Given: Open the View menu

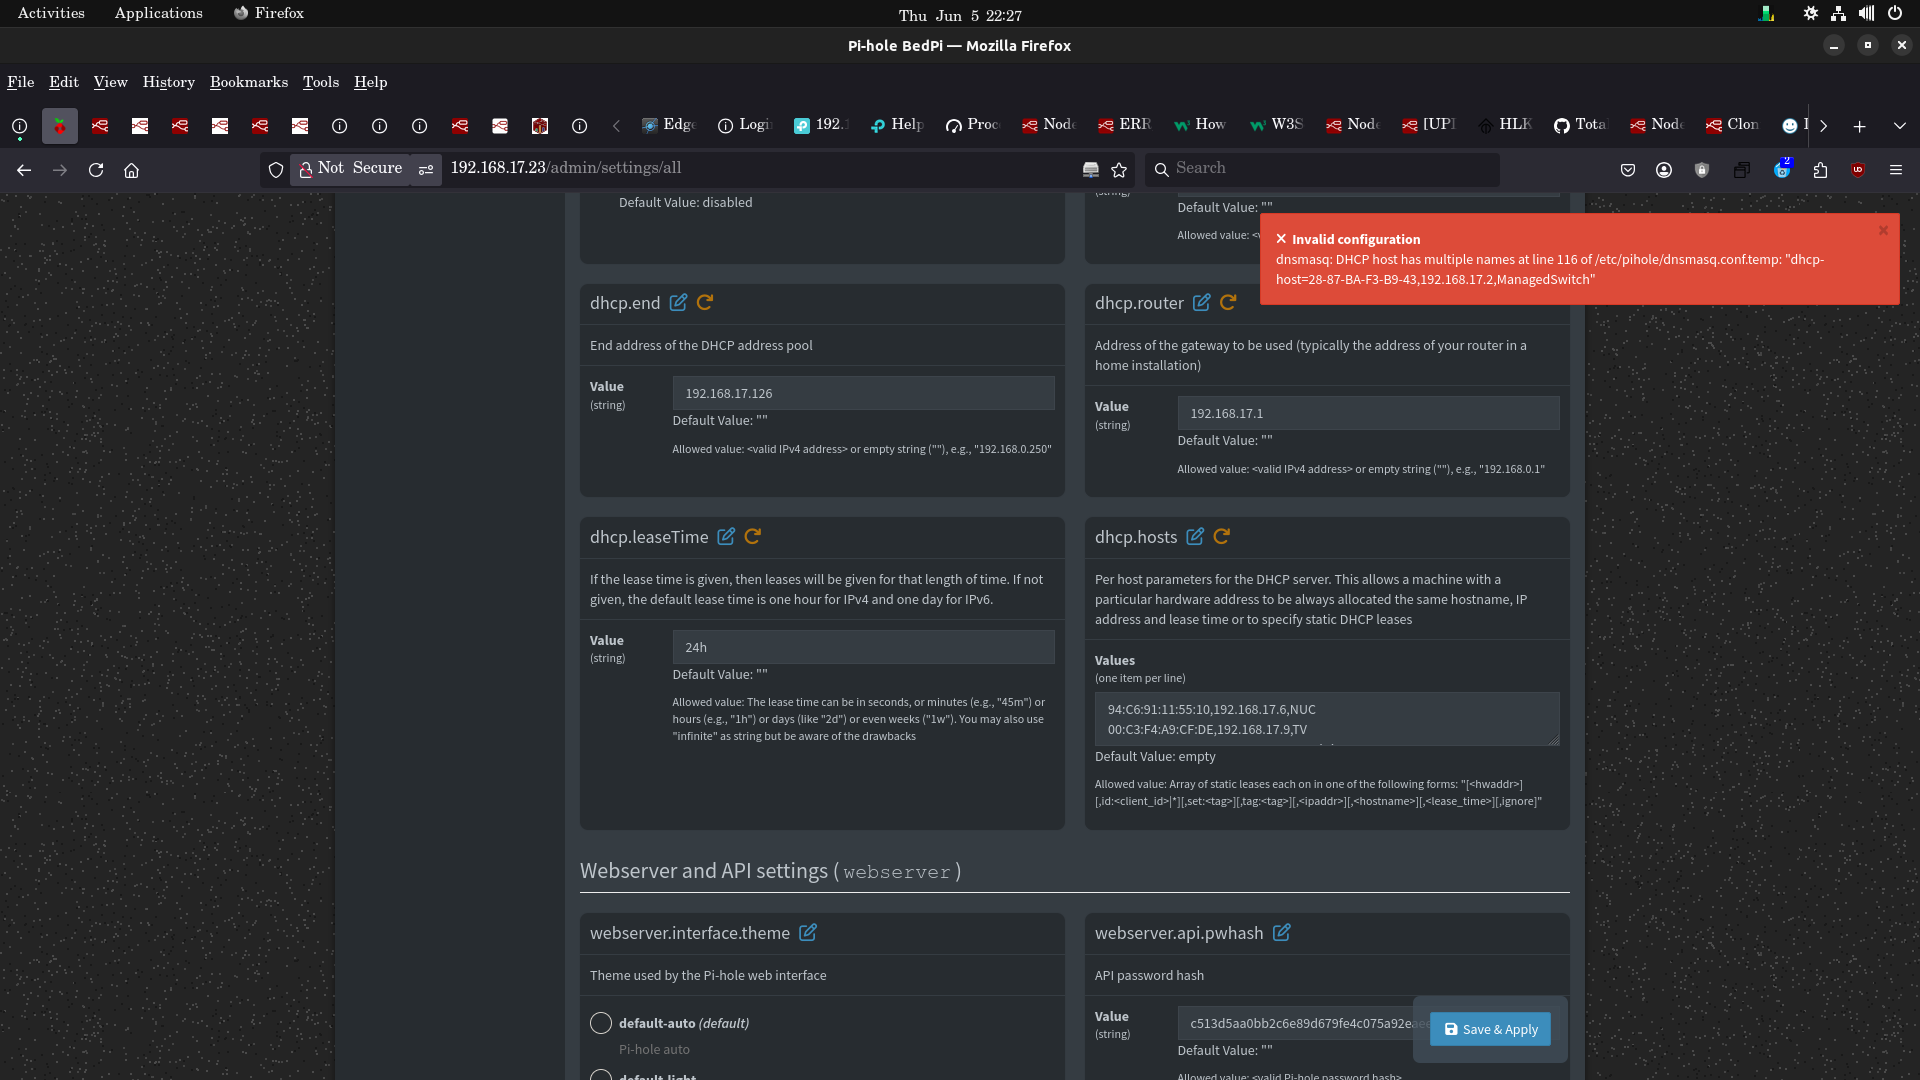Looking at the screenshot, I should [111, 82].
